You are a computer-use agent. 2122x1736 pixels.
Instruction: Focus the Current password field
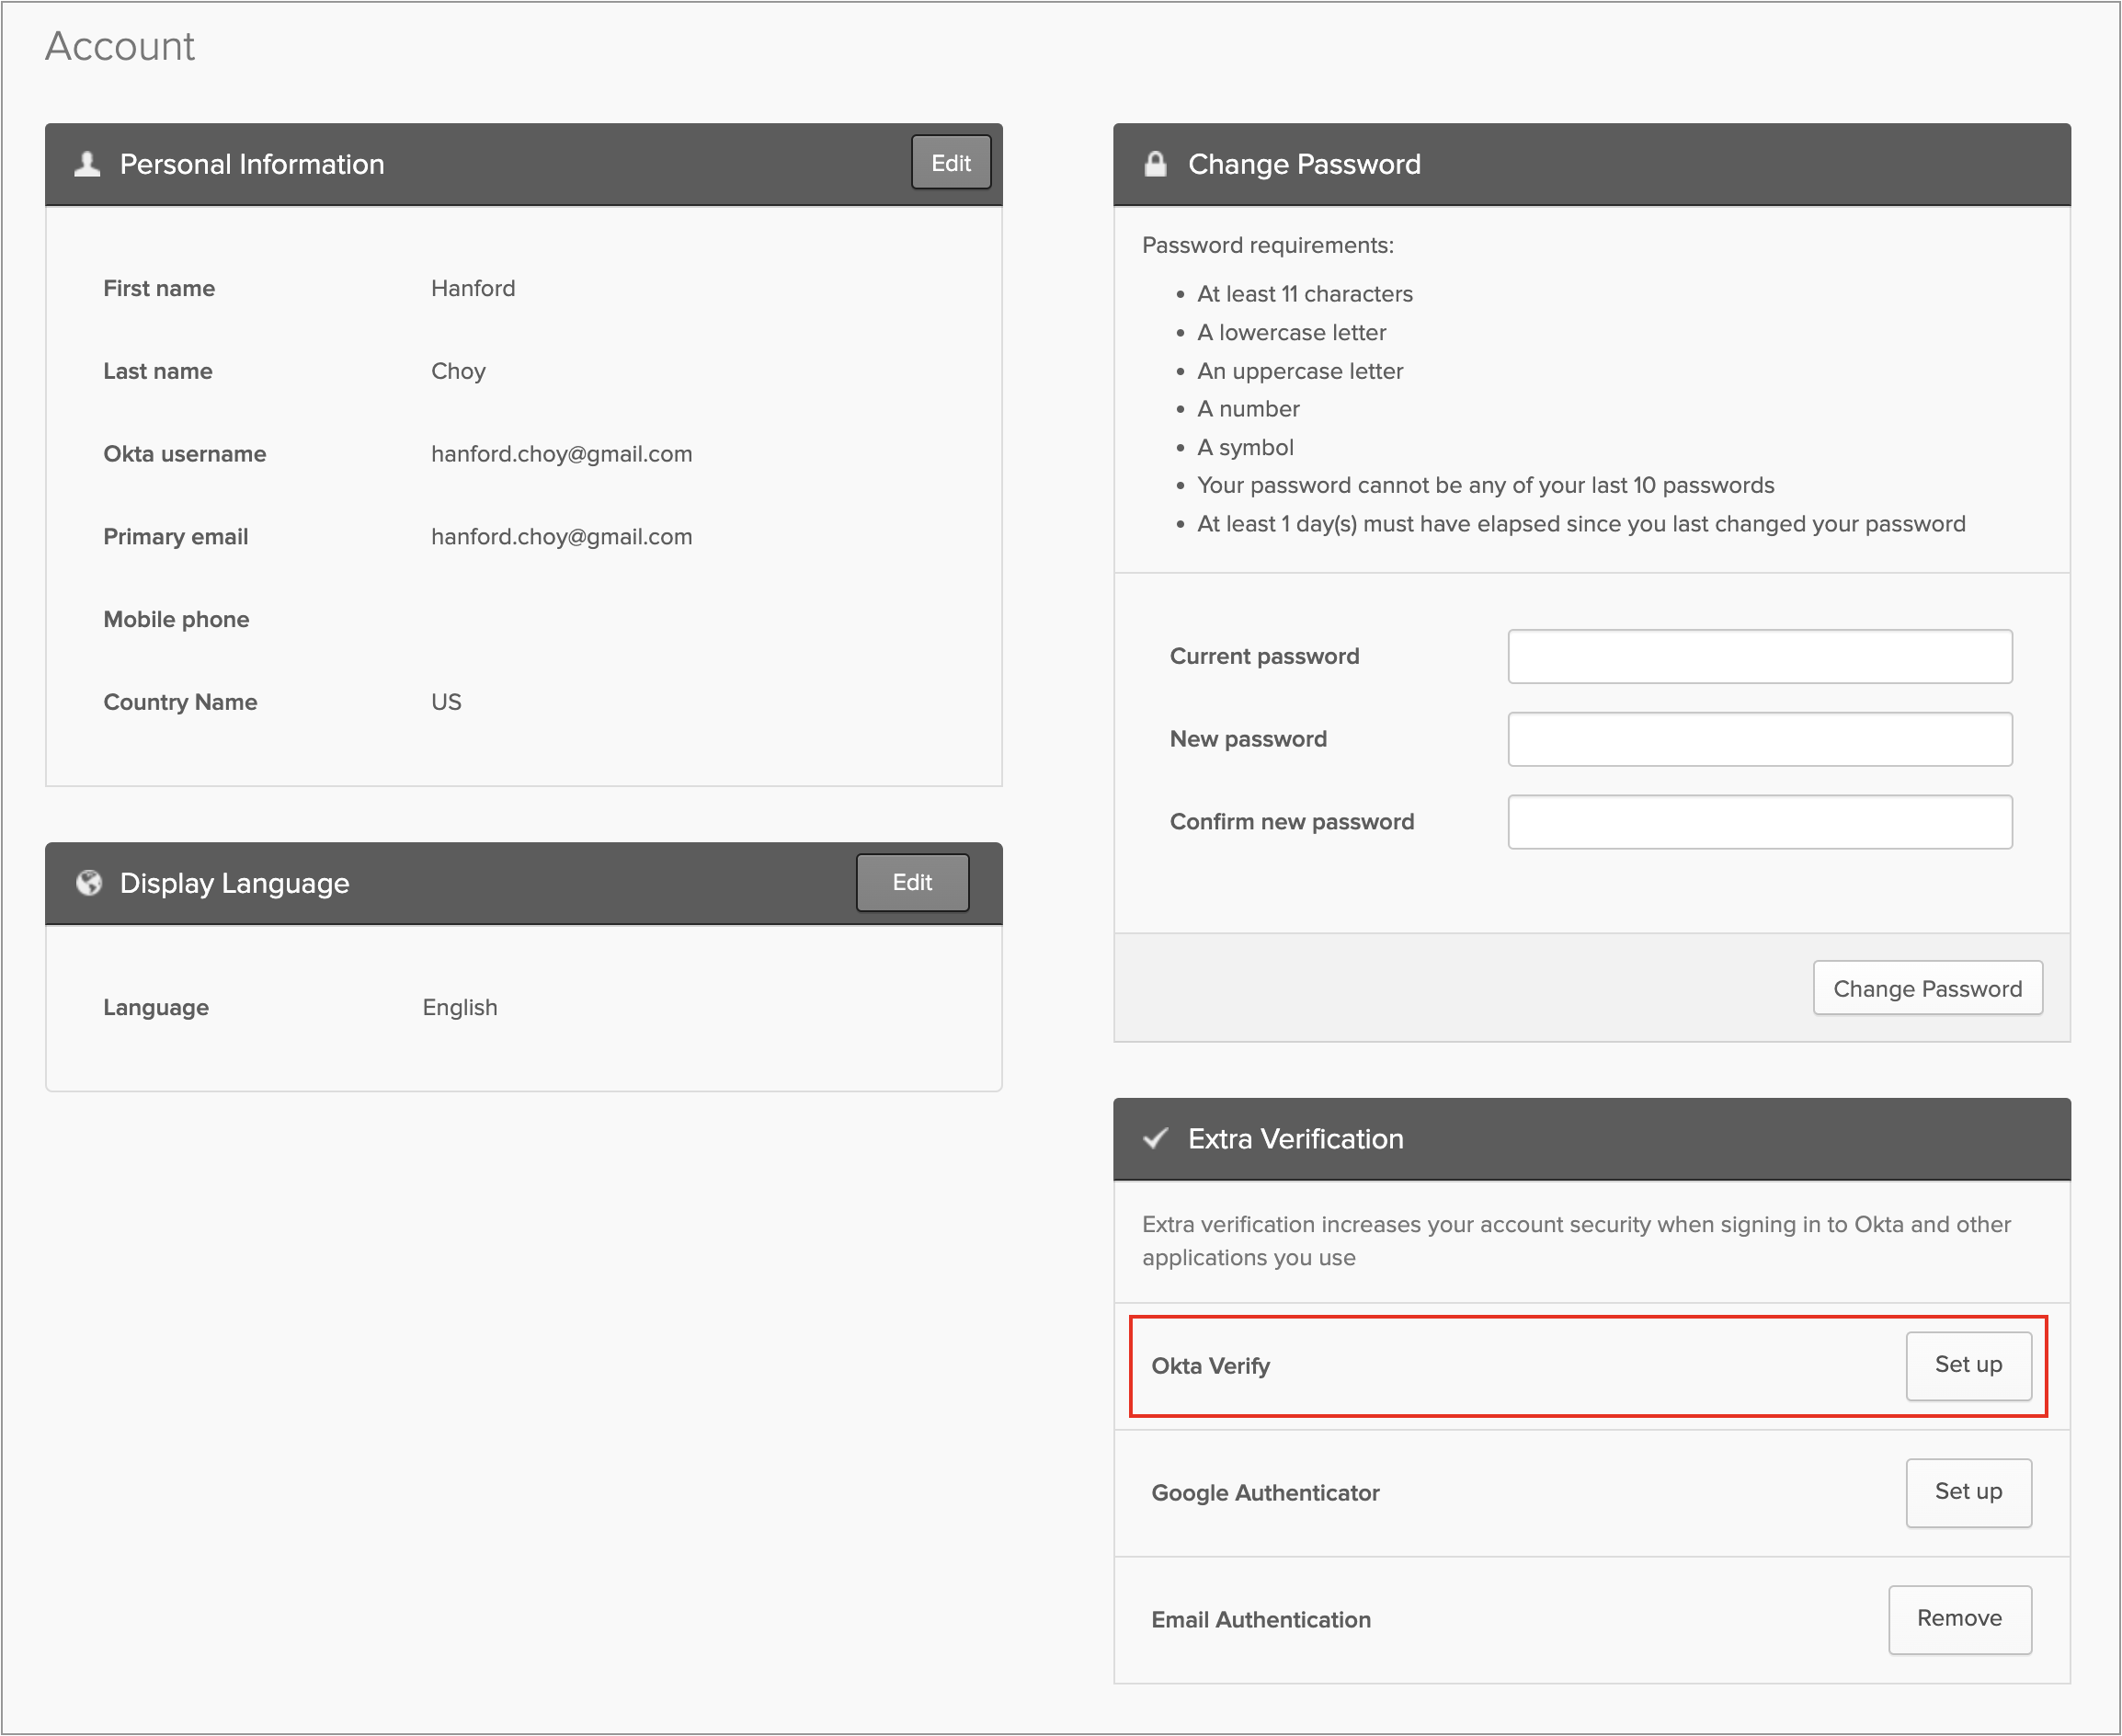pos(1759,656)
